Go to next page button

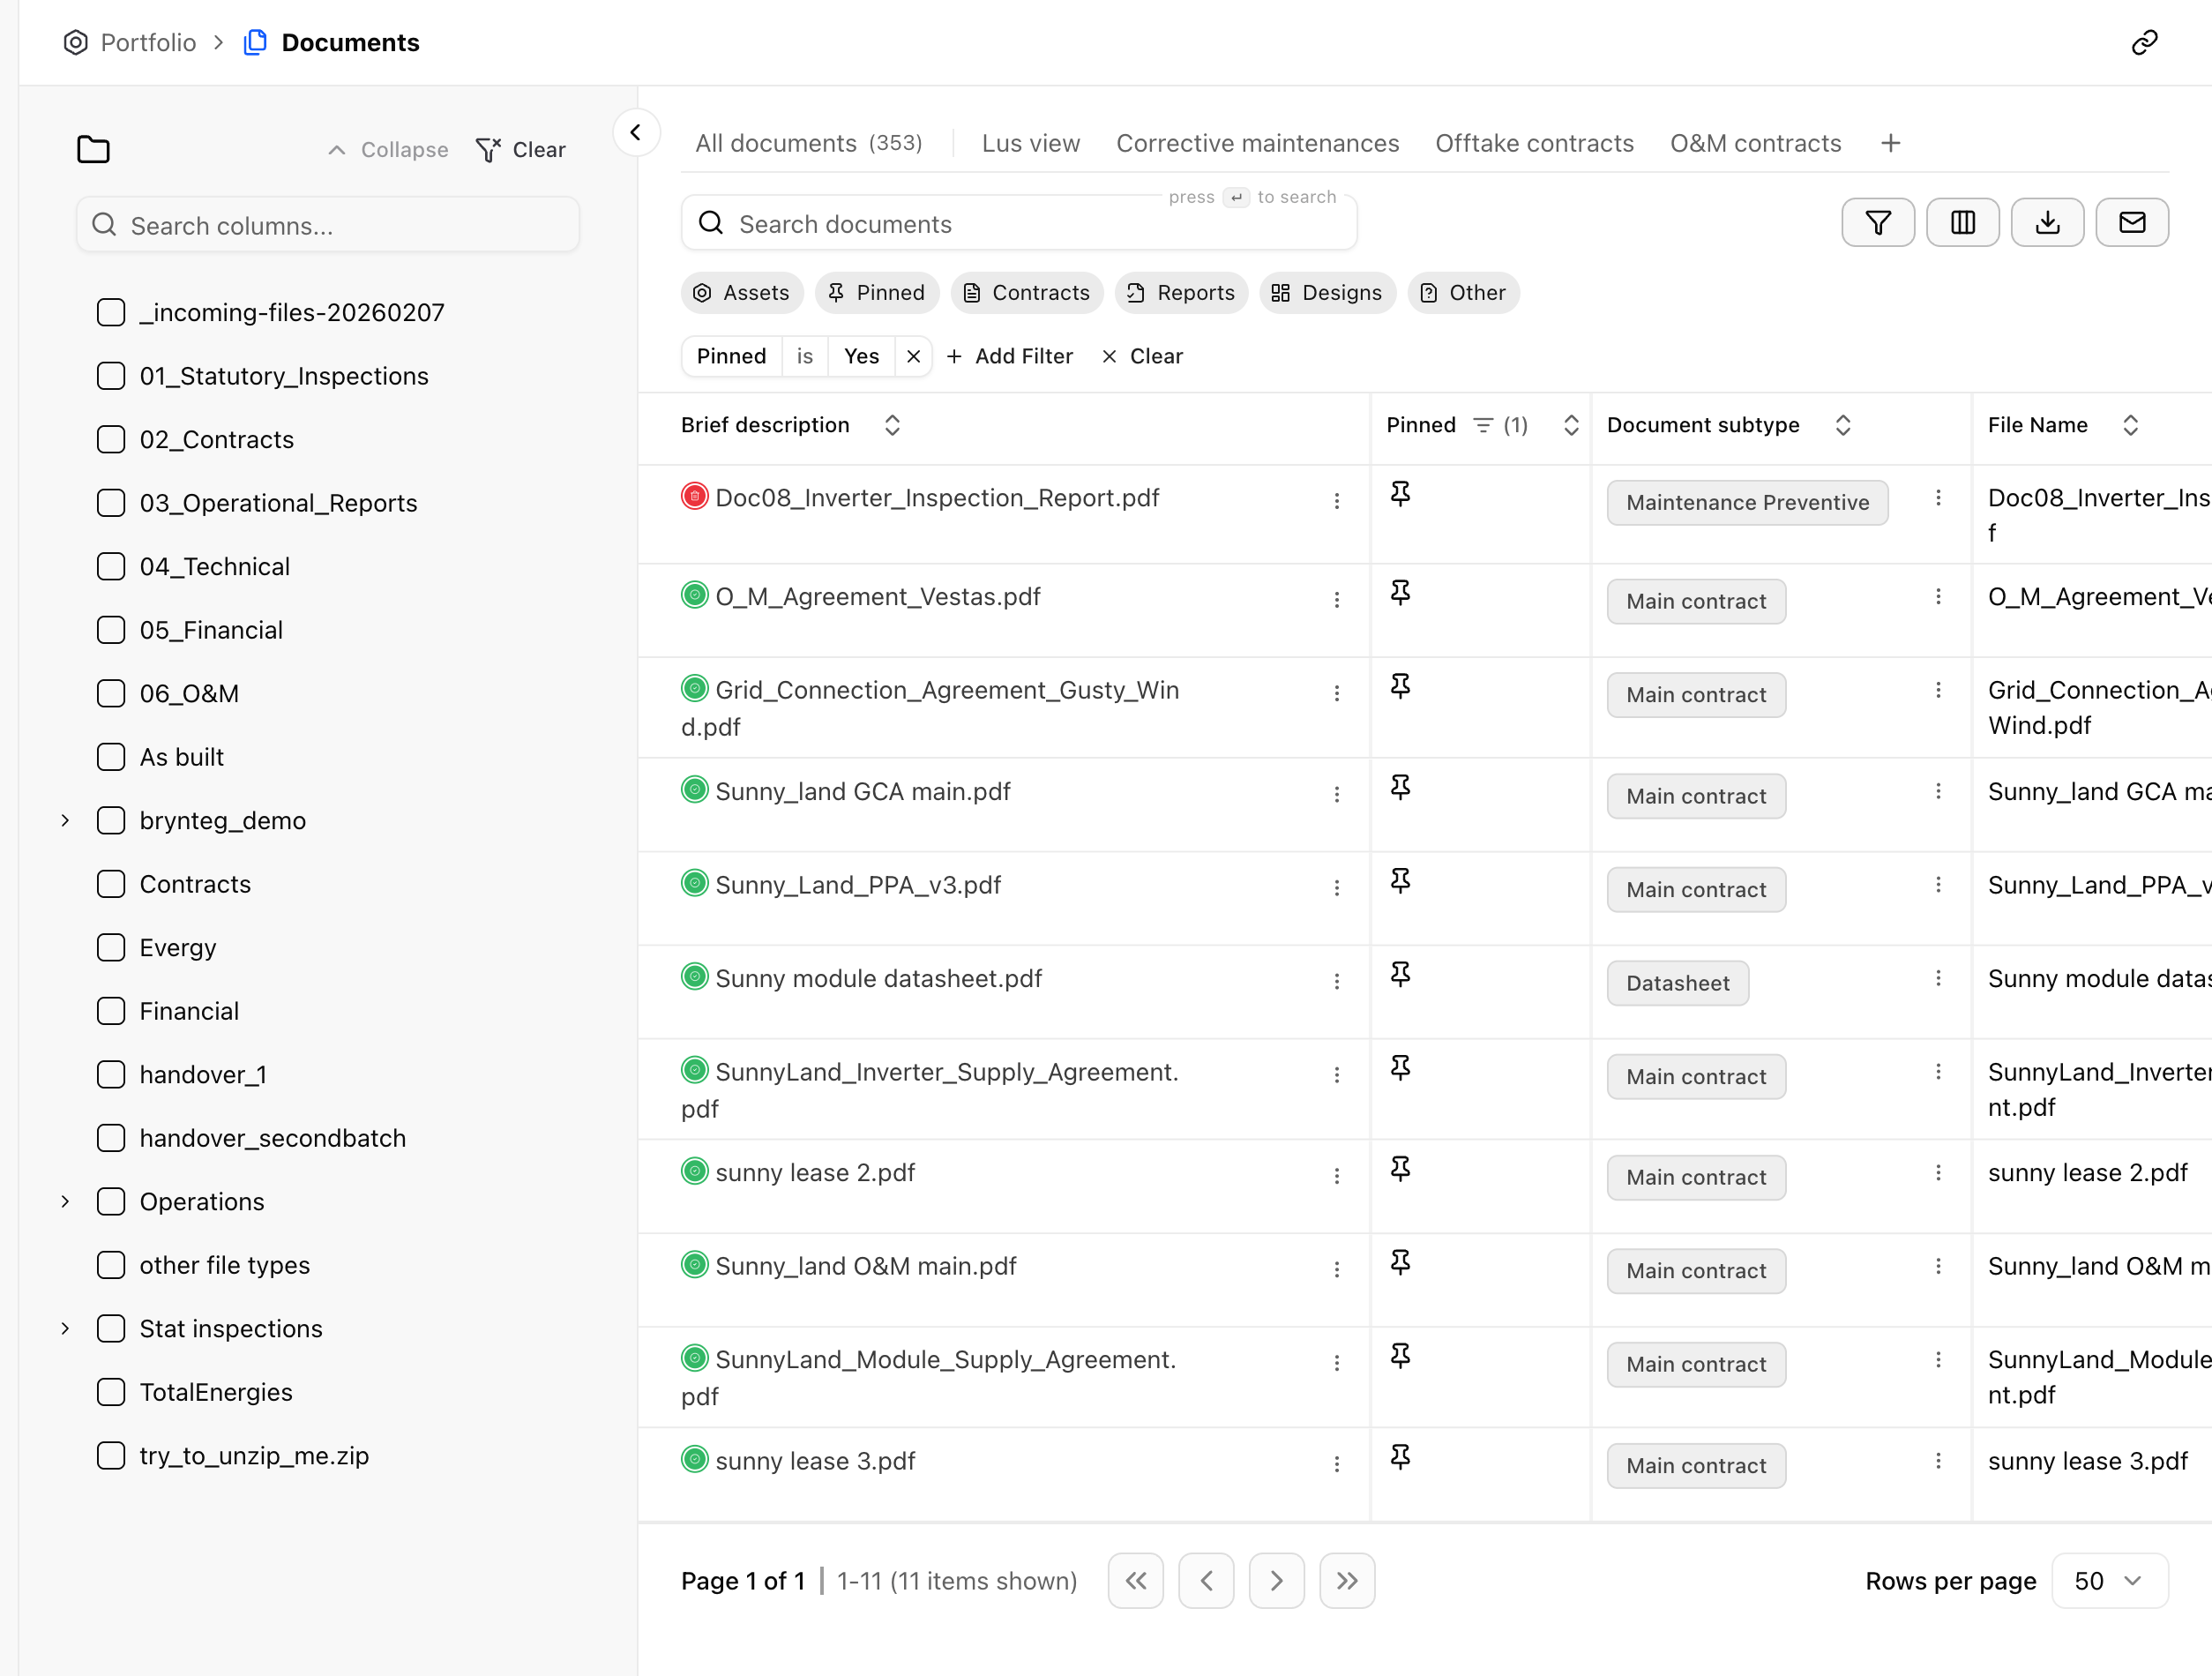(x=1276, y=1580)
